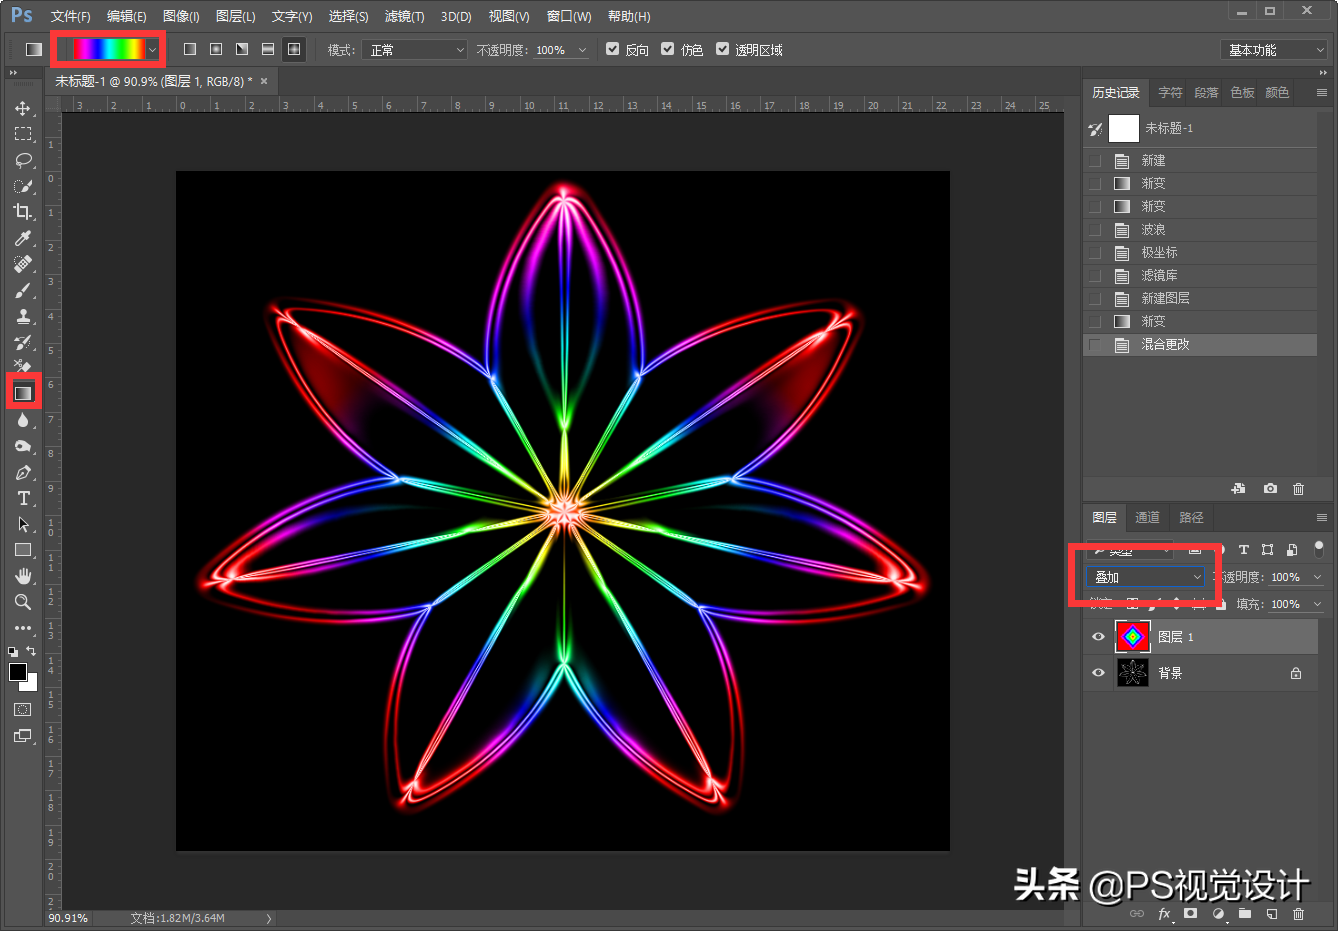Hide the 背景 layer via eye icon
This screenshot has width=1338, height=931.
pos(1098,673)
